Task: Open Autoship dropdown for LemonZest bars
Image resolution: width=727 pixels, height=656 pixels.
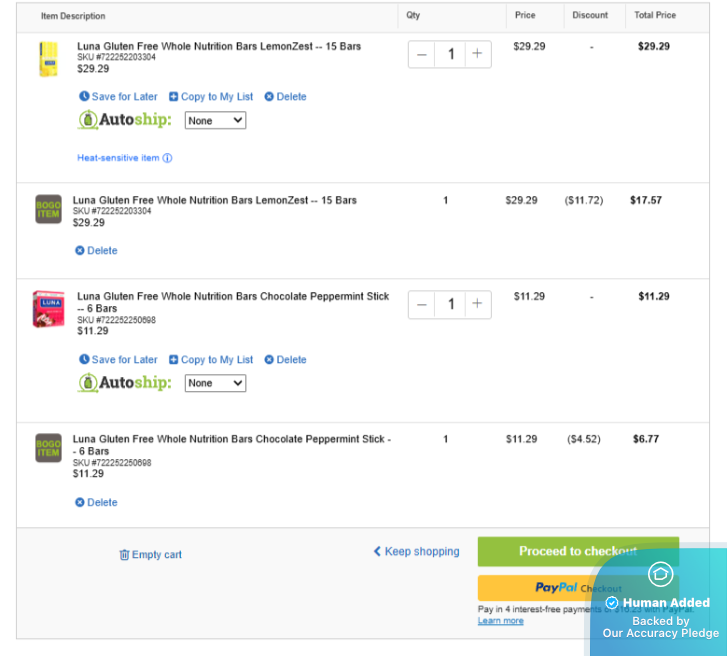Action: [215, 120]
